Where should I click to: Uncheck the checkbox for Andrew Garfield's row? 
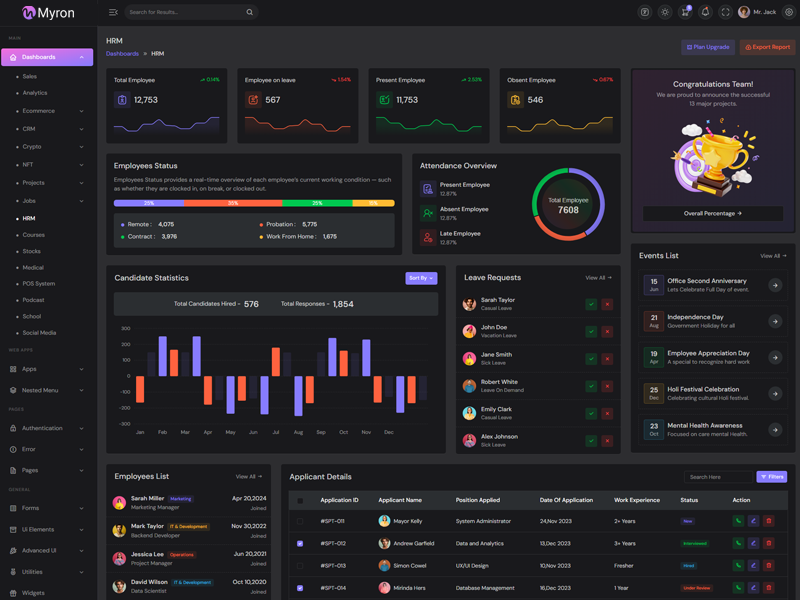click(x=300, y=543)
